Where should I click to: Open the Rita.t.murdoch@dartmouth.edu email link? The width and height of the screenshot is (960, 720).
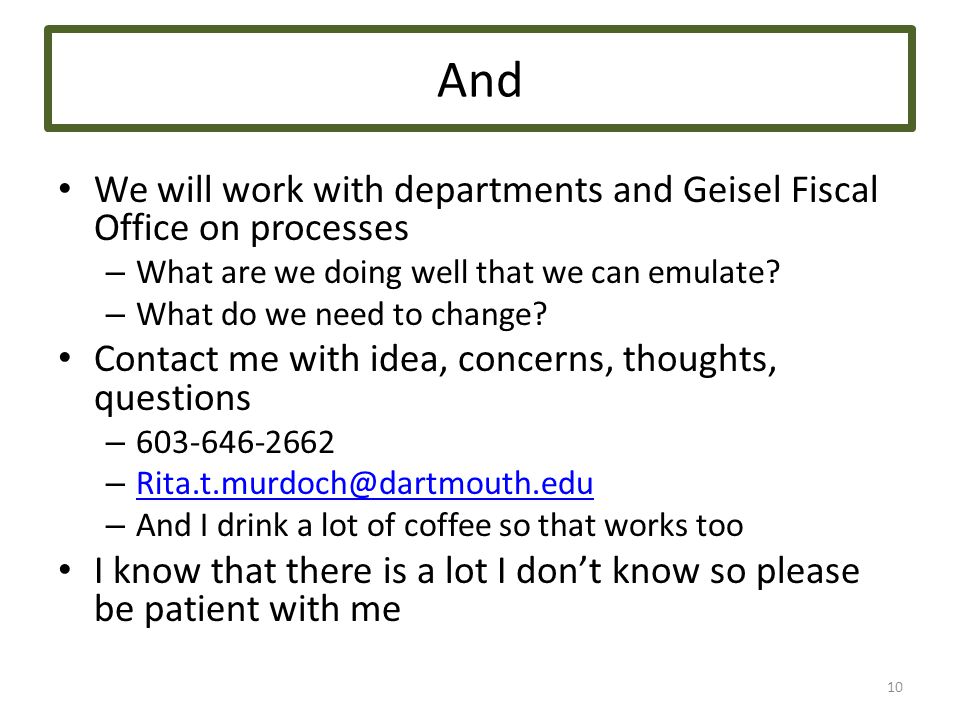(365, 483)
